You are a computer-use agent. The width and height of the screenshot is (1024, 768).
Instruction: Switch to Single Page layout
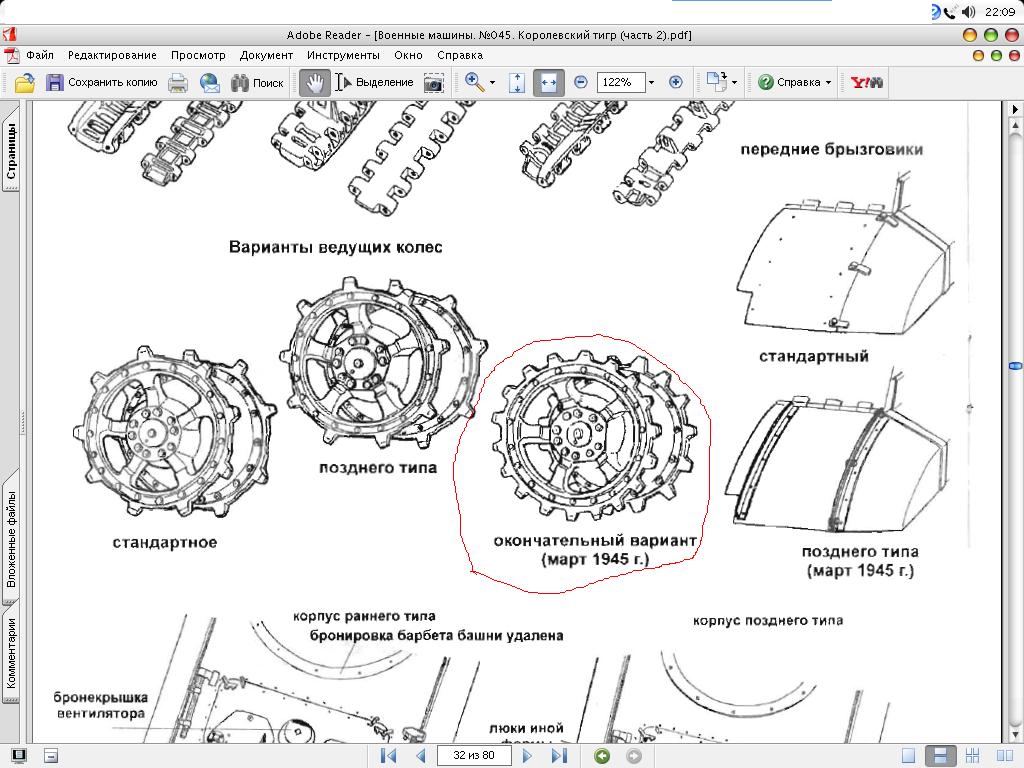[908, 756]
